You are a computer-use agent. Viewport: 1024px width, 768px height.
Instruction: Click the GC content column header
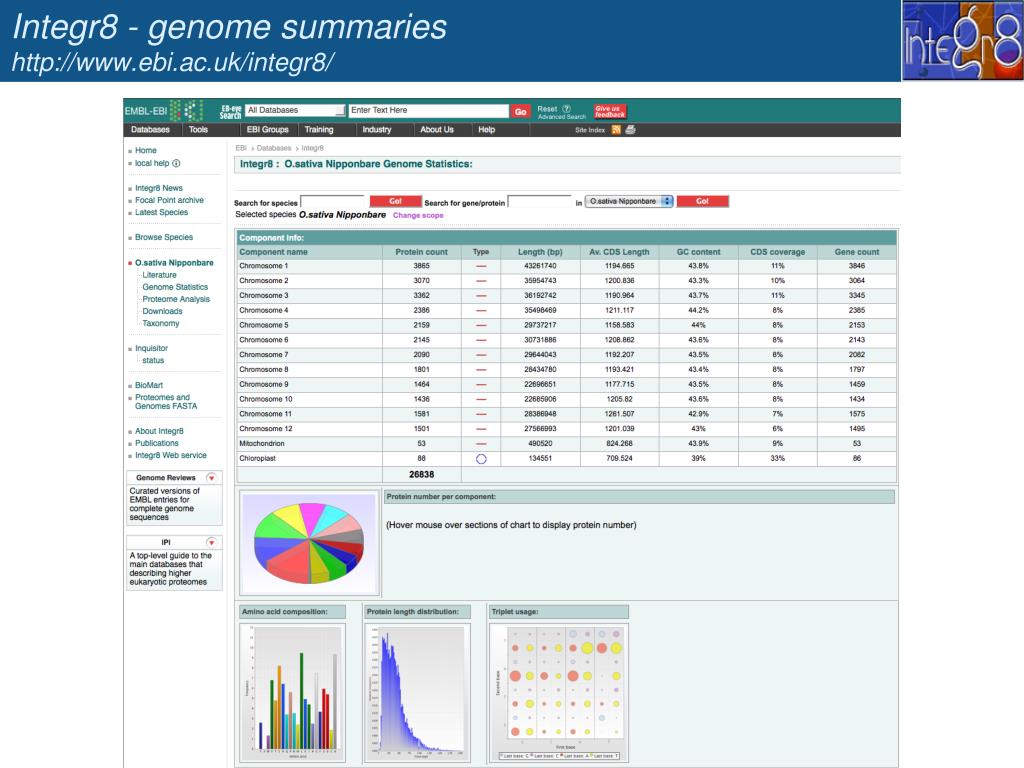(698, 252)
